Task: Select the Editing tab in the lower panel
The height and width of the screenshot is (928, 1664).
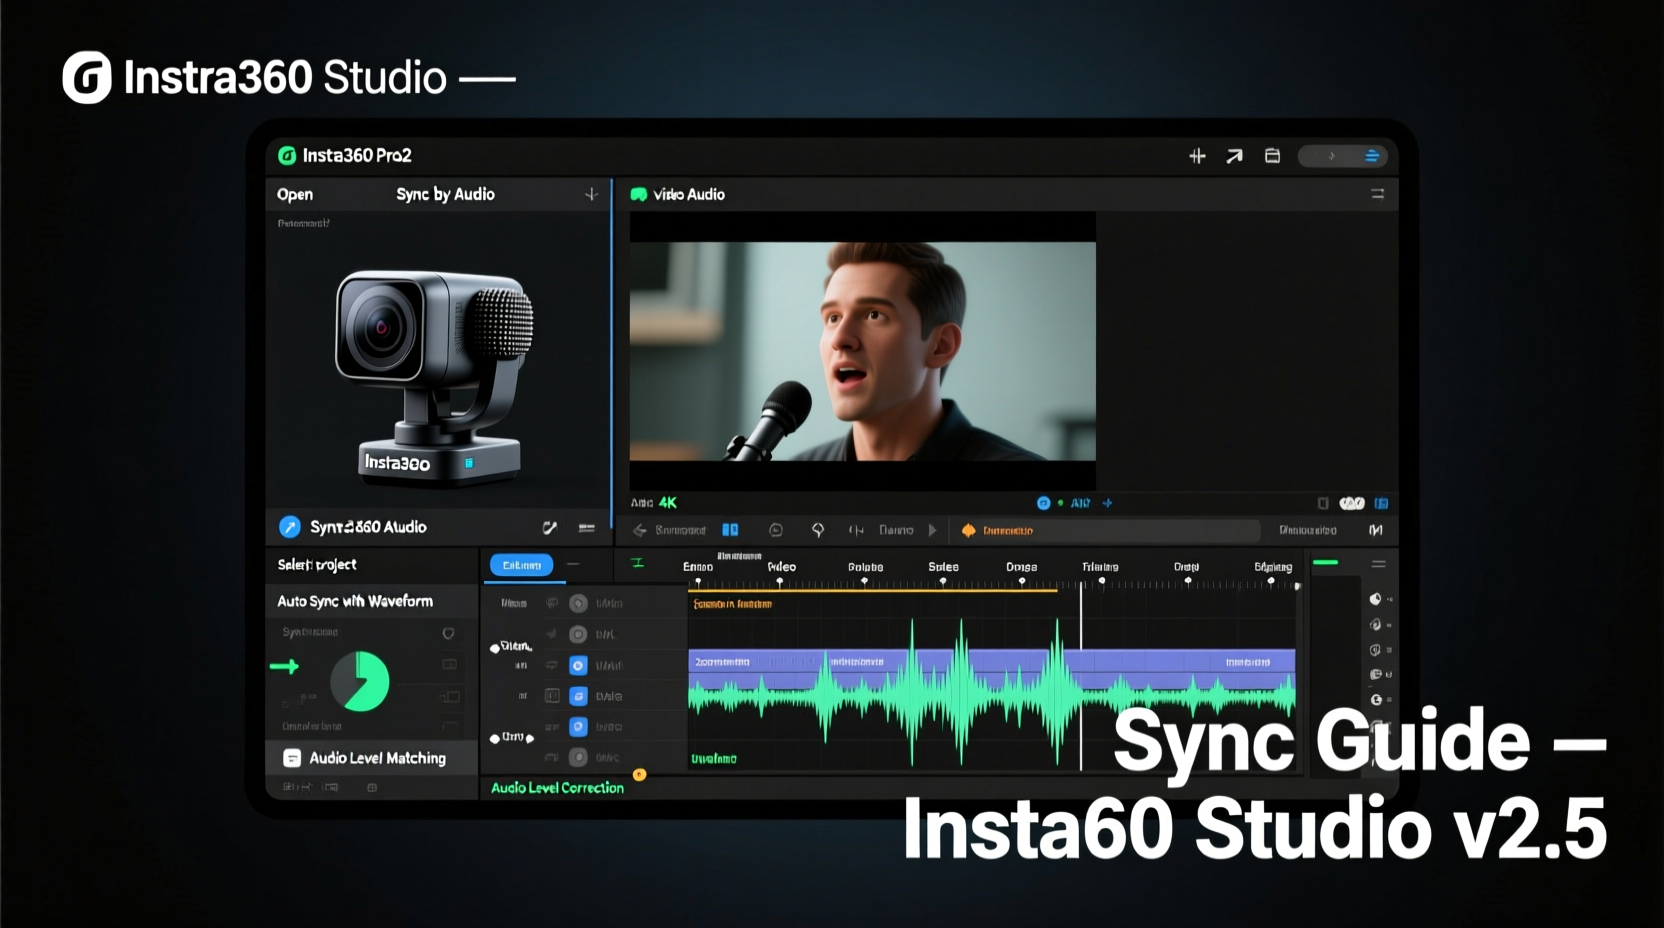Action: pyautogui.click(x=521, y=564)
